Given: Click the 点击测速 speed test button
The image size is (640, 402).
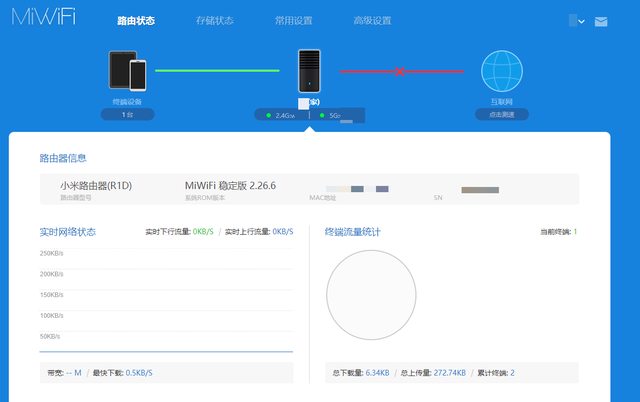Looking at the screenshot, I should click(x=502, y=115).
